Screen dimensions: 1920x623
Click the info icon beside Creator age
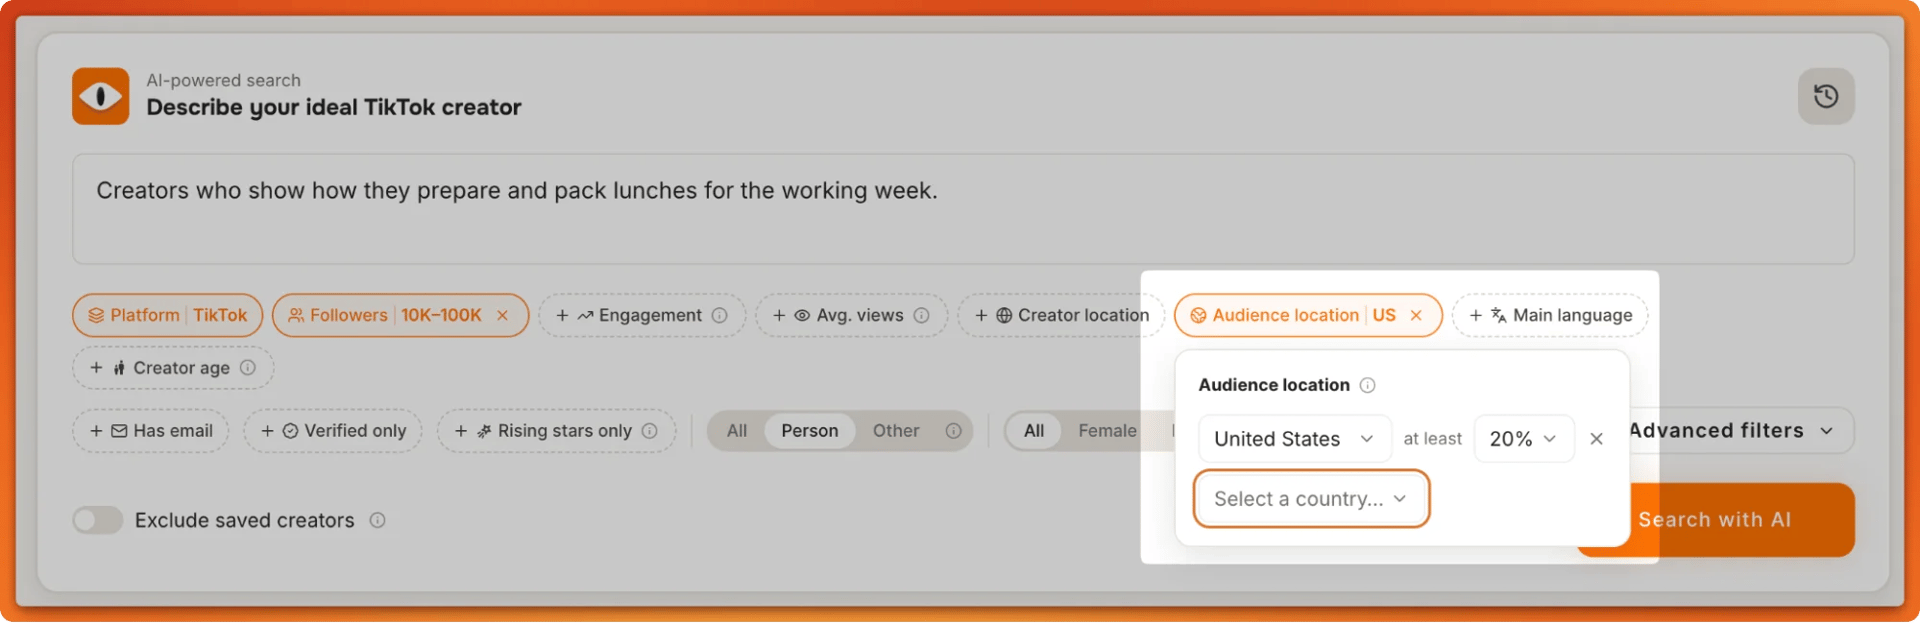248,368
